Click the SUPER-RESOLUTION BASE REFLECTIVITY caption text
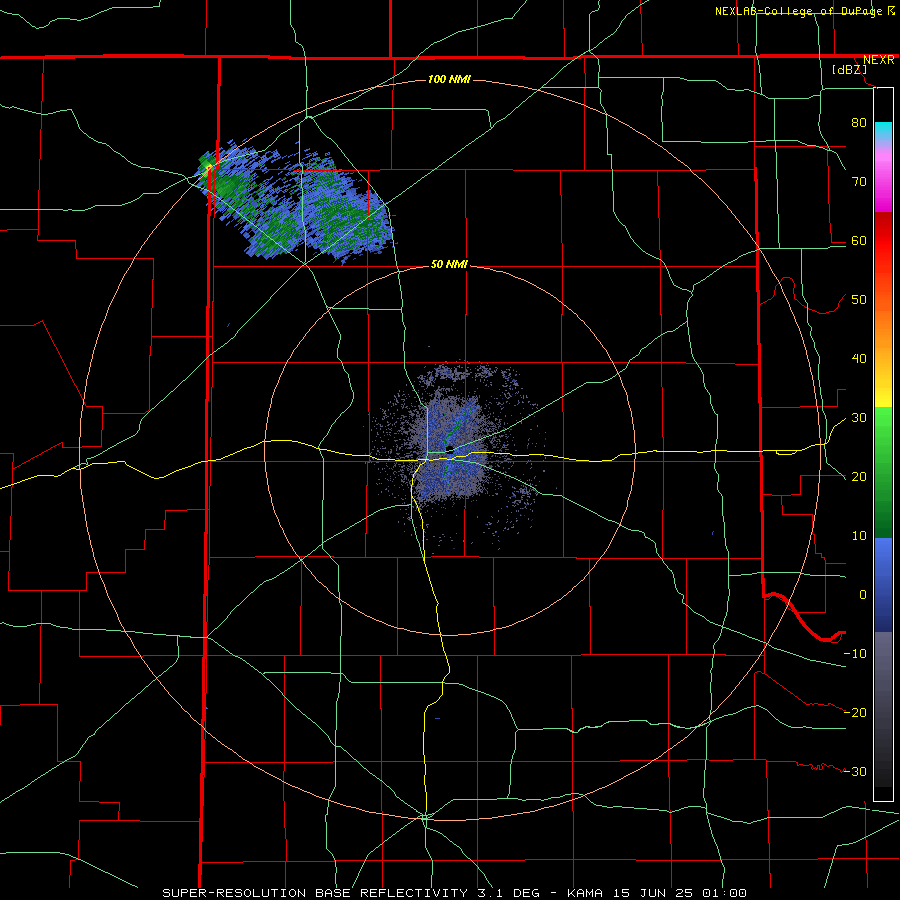900x900 pixels. tap(315, 893)
